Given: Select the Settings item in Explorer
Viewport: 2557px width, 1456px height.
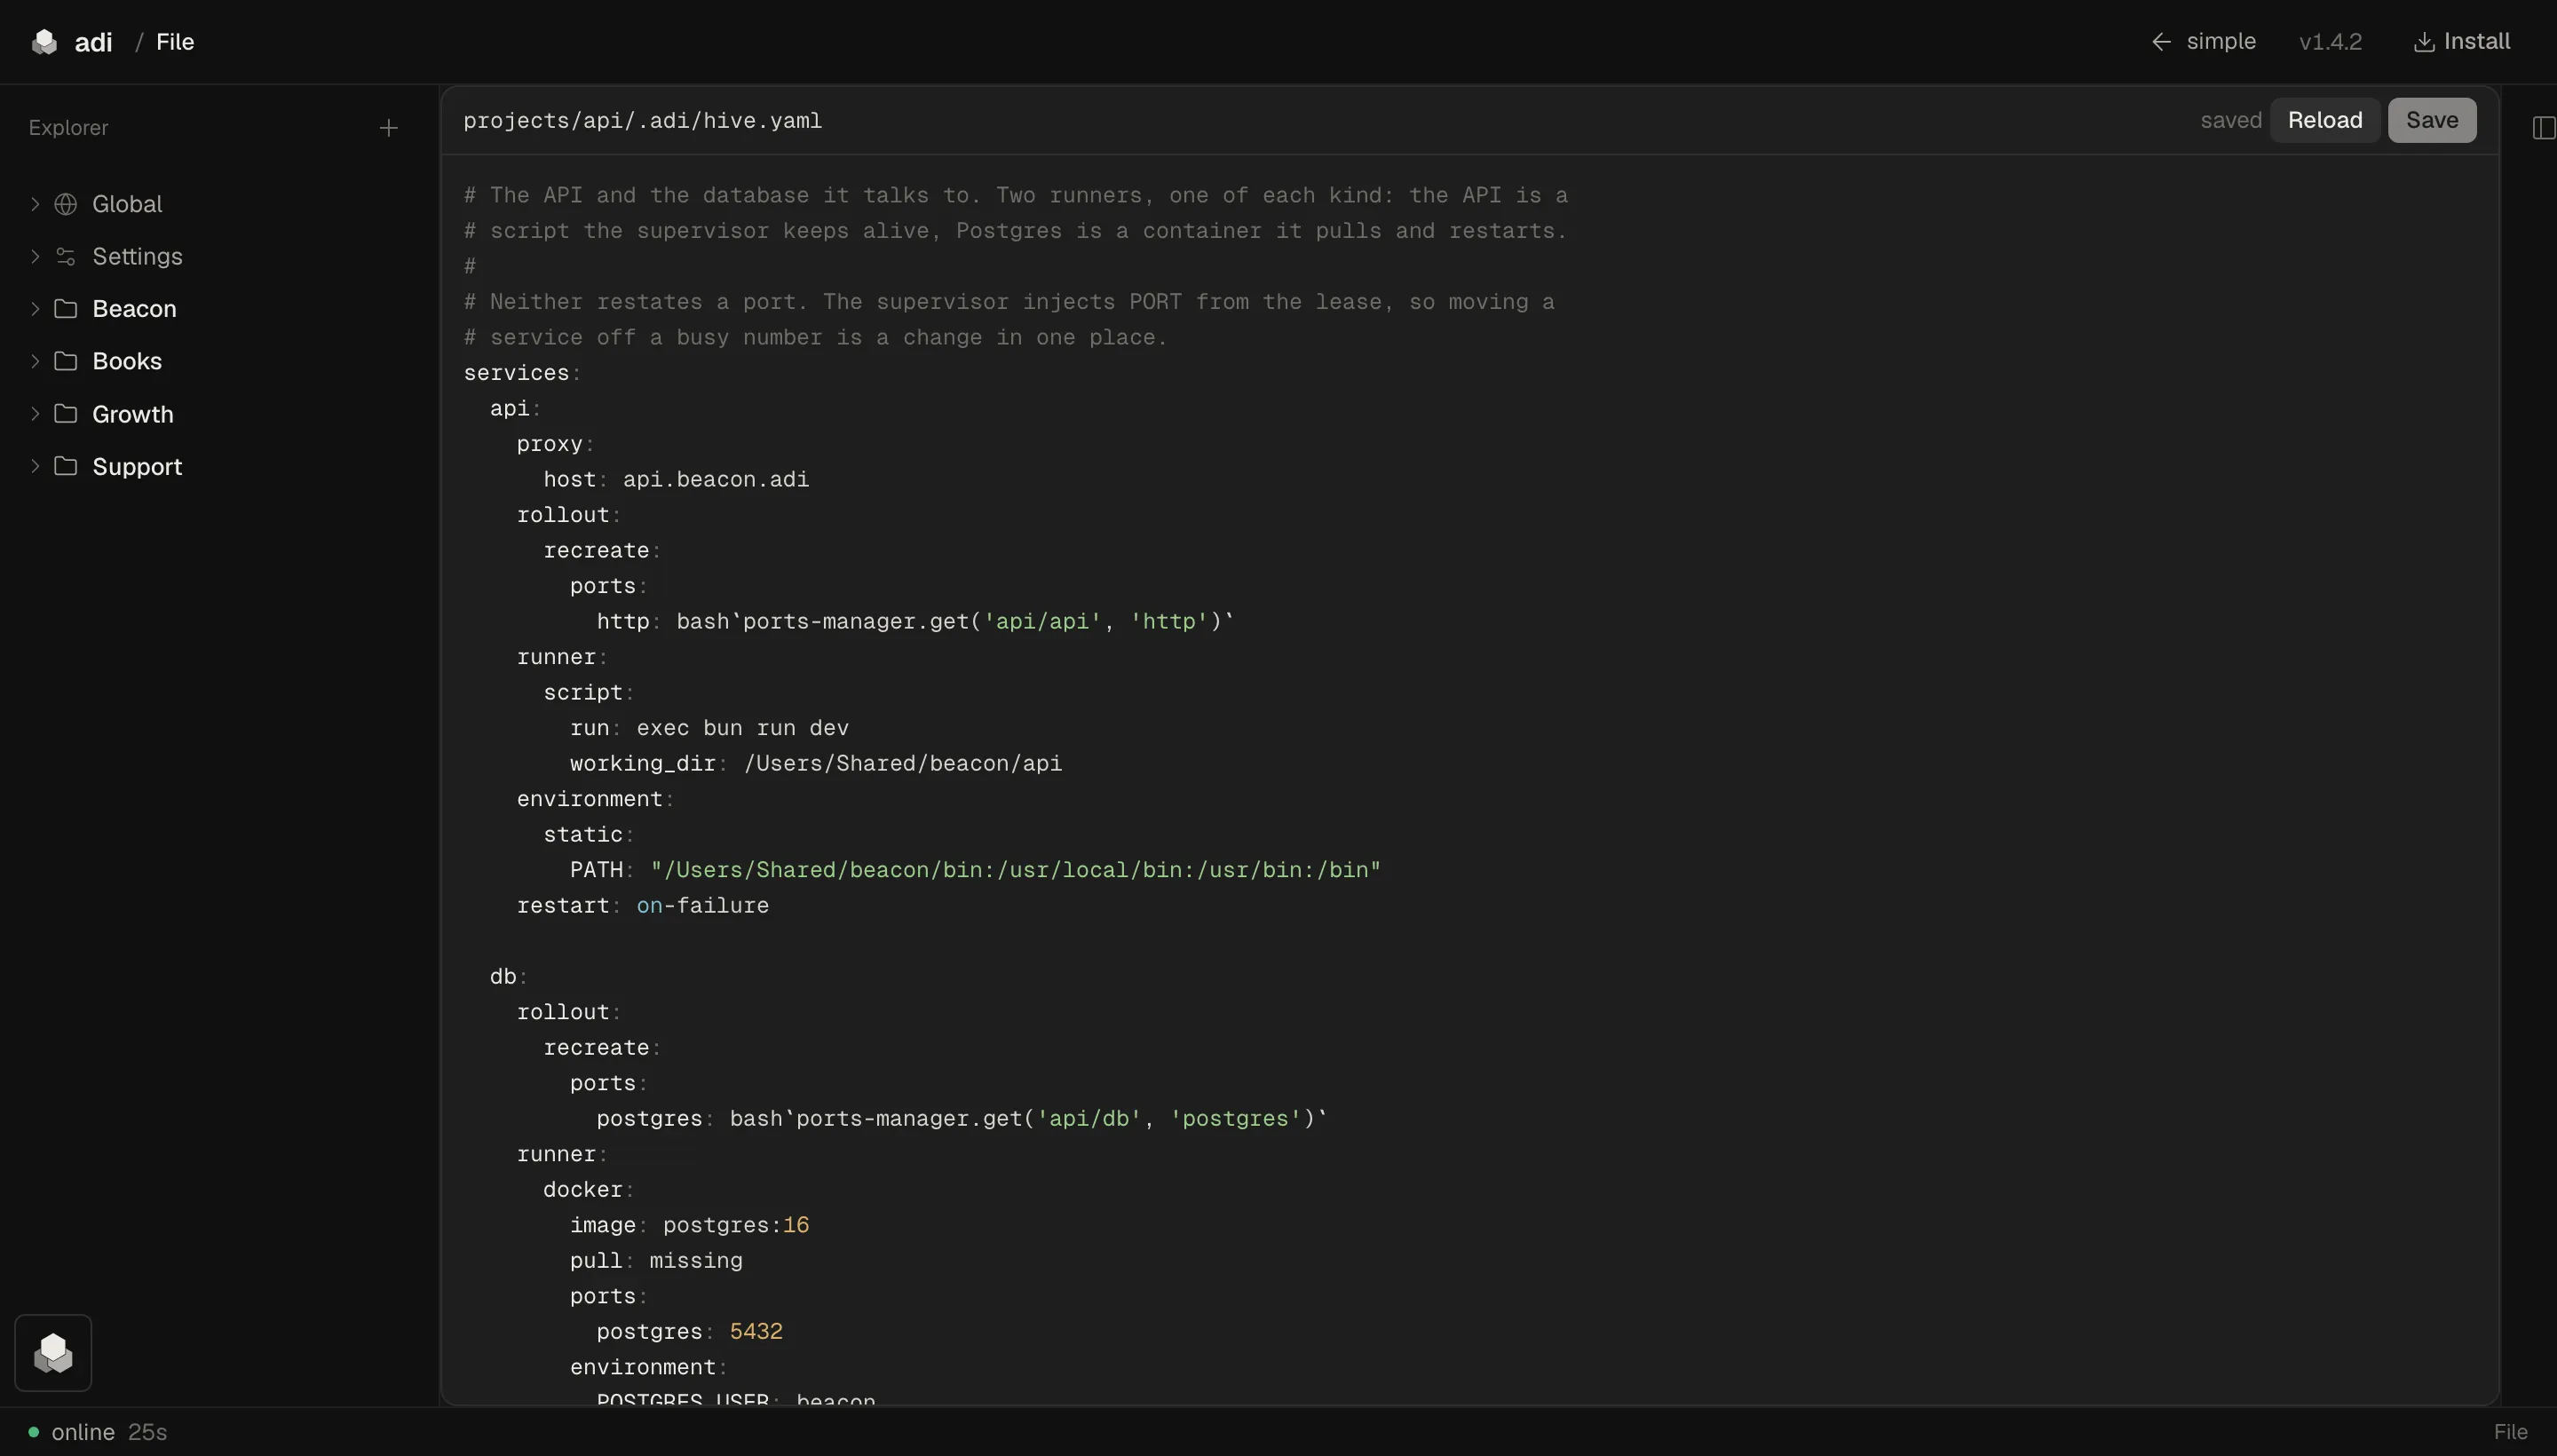Looking at the screenshot, I should pyautogui.click(x=219, y=257).
